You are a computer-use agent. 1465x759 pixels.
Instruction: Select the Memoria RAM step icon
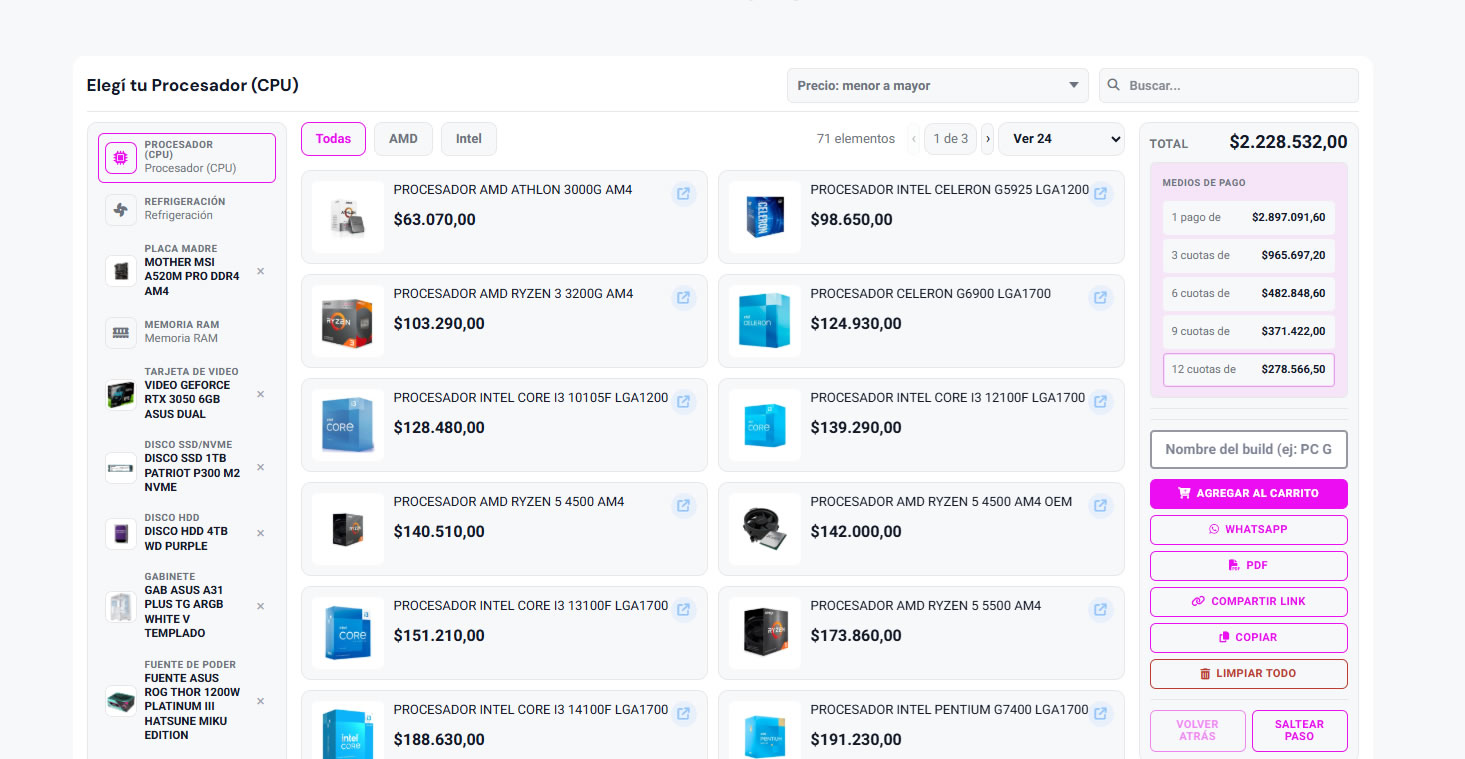pos(121,333)
